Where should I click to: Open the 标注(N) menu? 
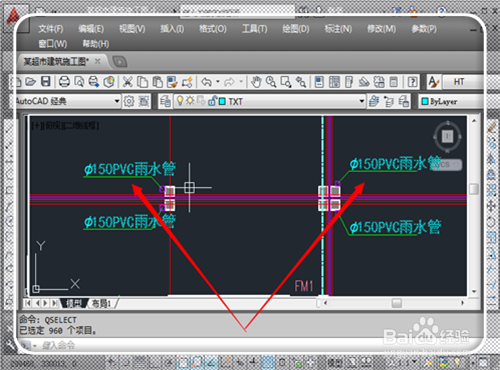coord(338,29)
